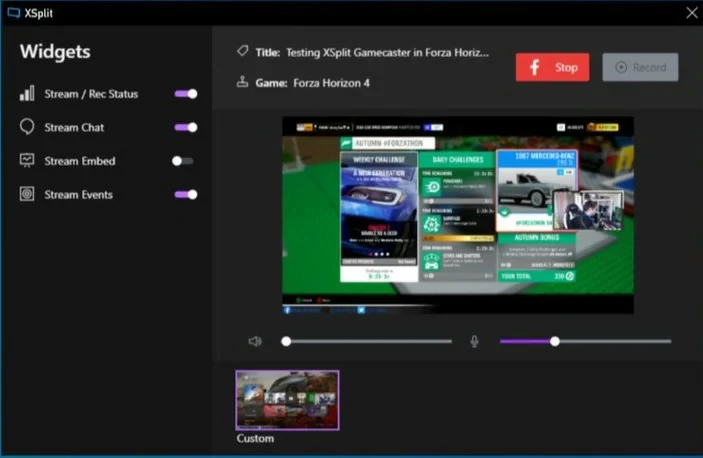
Task: Click the Widgets heading
Action: point(55,52)
